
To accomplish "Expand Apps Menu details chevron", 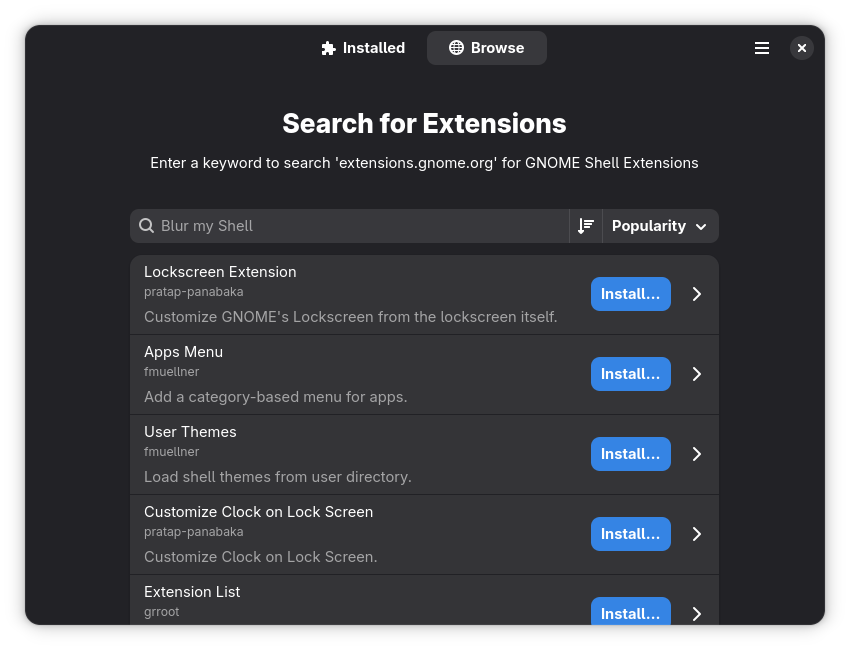I will tap(697, 374).
